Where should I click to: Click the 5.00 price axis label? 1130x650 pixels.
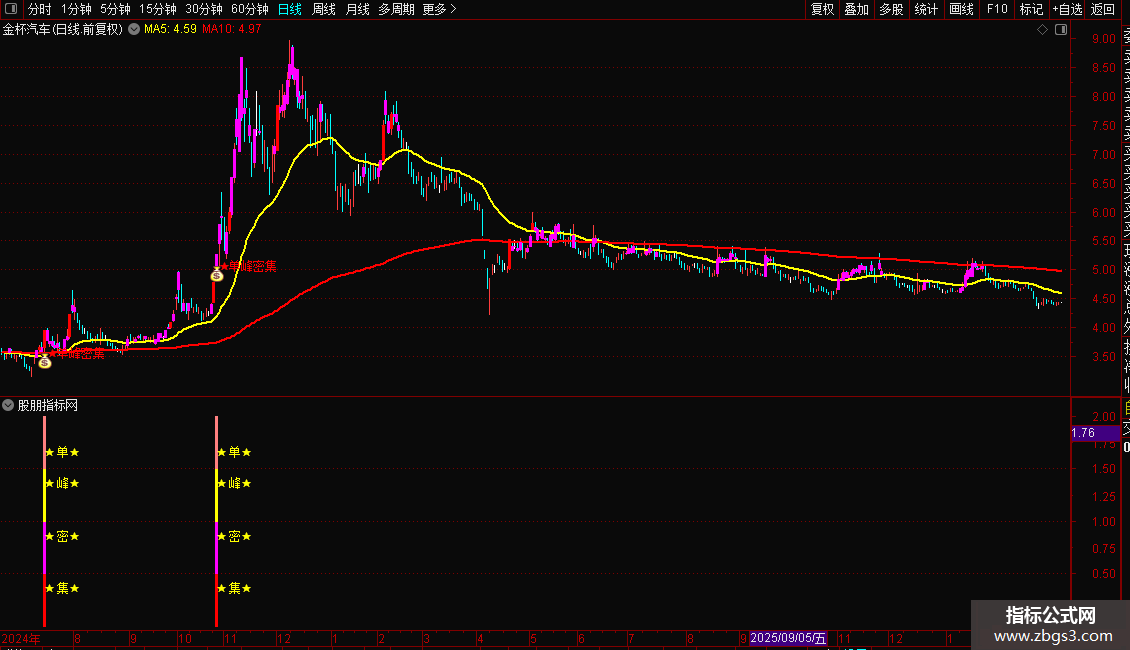click(1103, 270)
